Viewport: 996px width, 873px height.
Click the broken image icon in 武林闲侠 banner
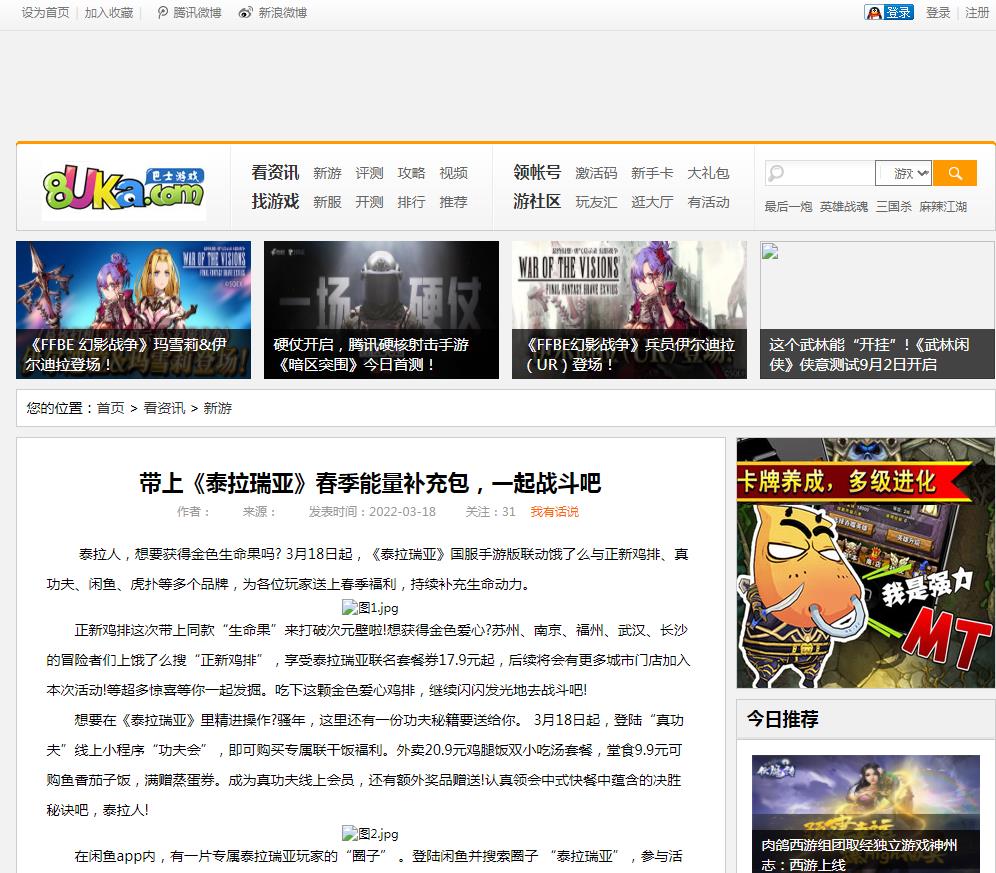click(x=770, y=251)
